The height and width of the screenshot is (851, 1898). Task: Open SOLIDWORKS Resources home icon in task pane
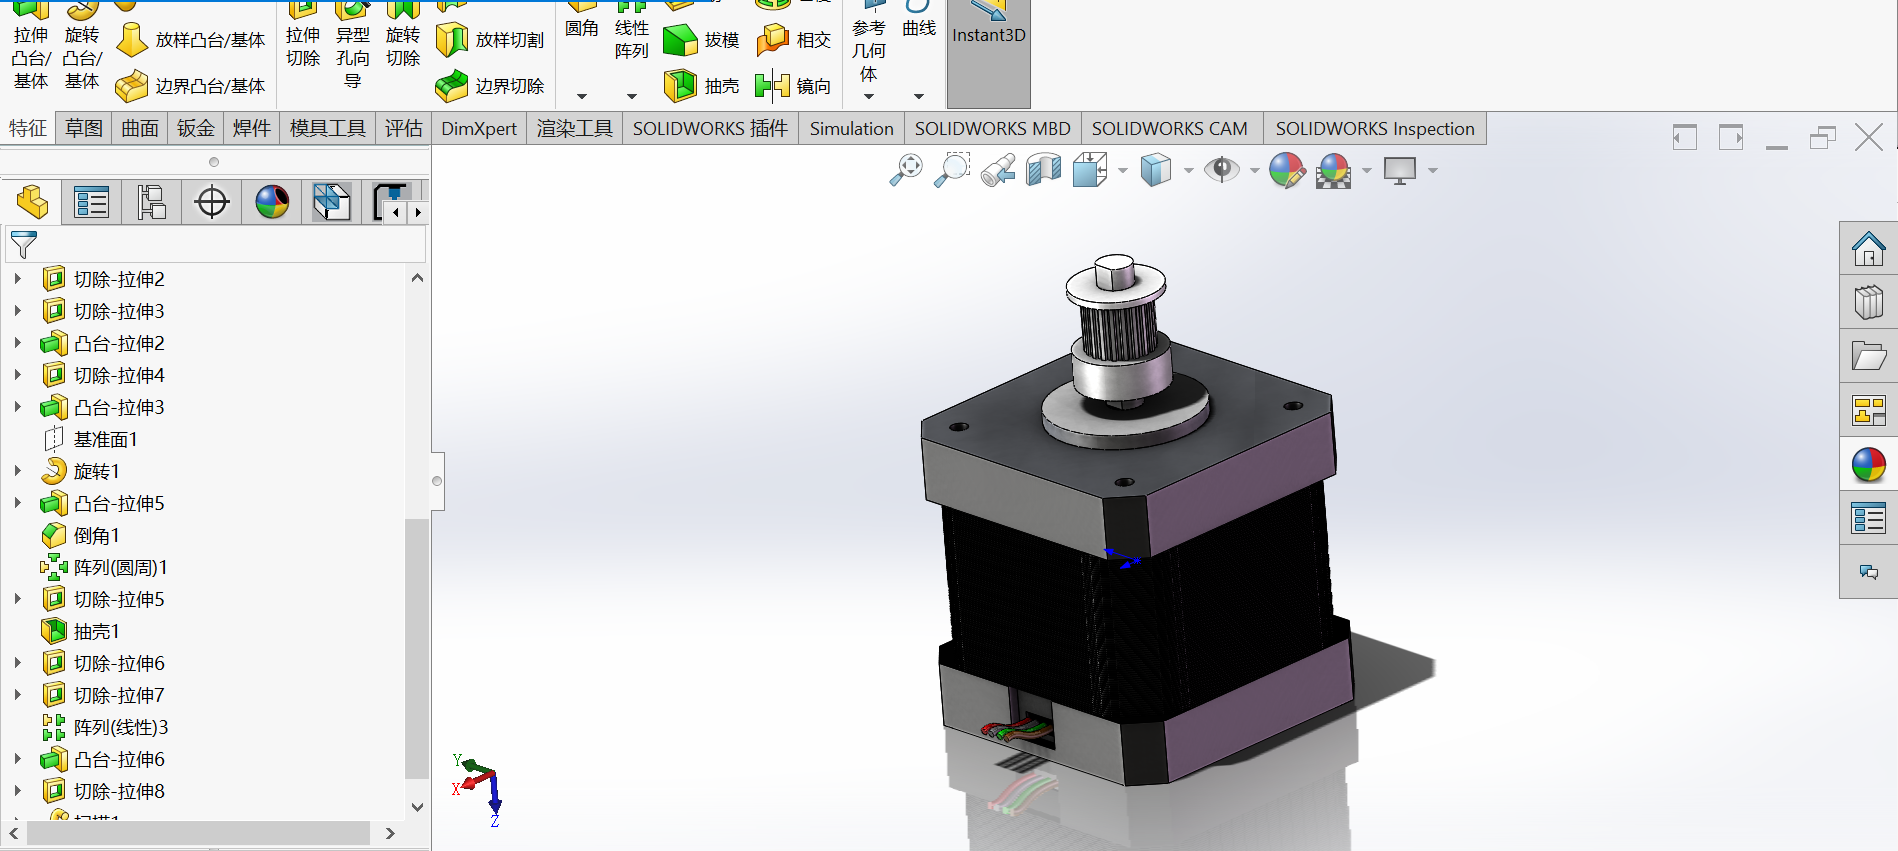point(1868,248)
